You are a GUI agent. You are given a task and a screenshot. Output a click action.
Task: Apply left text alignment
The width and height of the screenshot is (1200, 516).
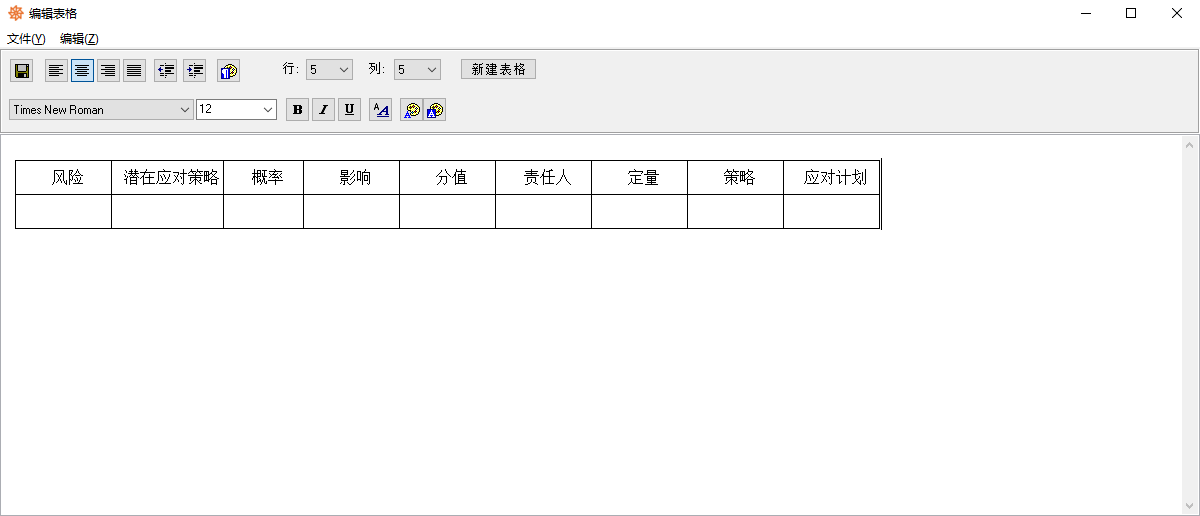pos(56,71)
